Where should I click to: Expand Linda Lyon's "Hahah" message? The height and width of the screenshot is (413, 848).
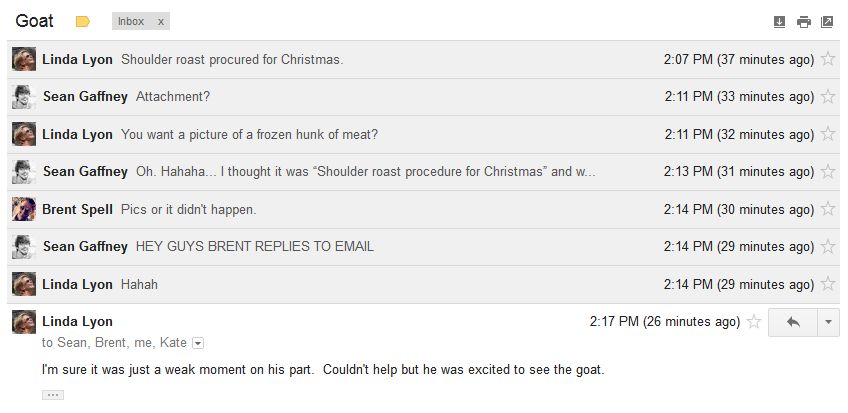click(x=139, y=284)
